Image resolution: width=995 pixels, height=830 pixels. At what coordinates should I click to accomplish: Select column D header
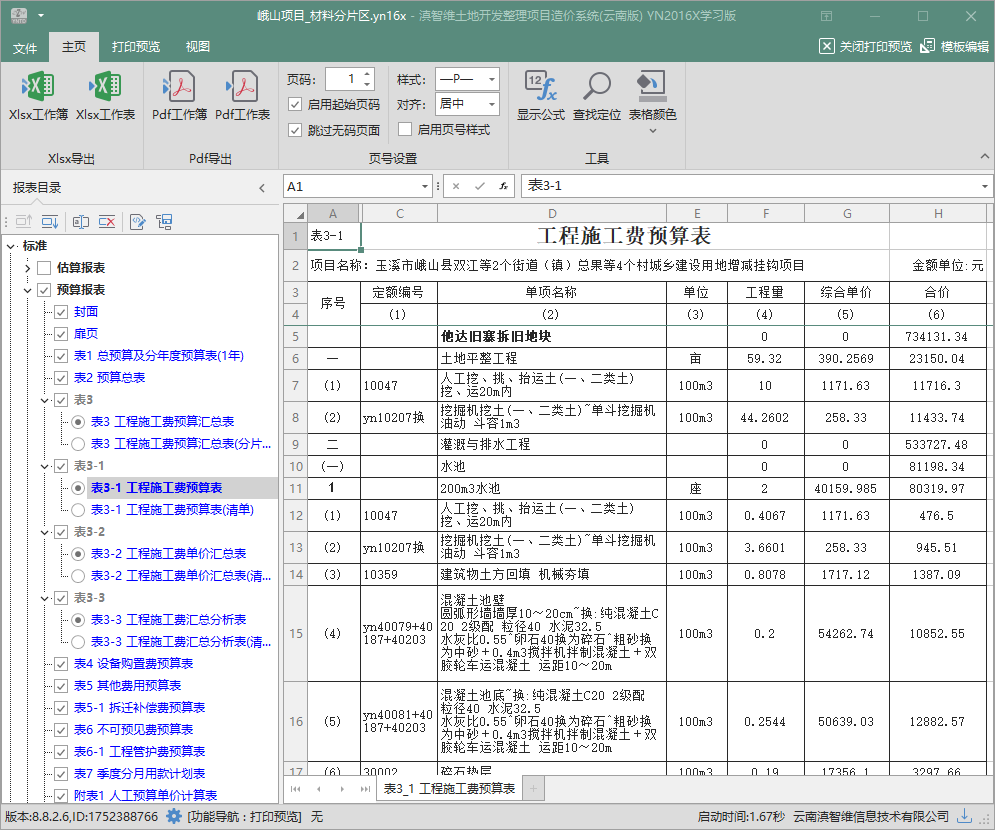[551, 214]
